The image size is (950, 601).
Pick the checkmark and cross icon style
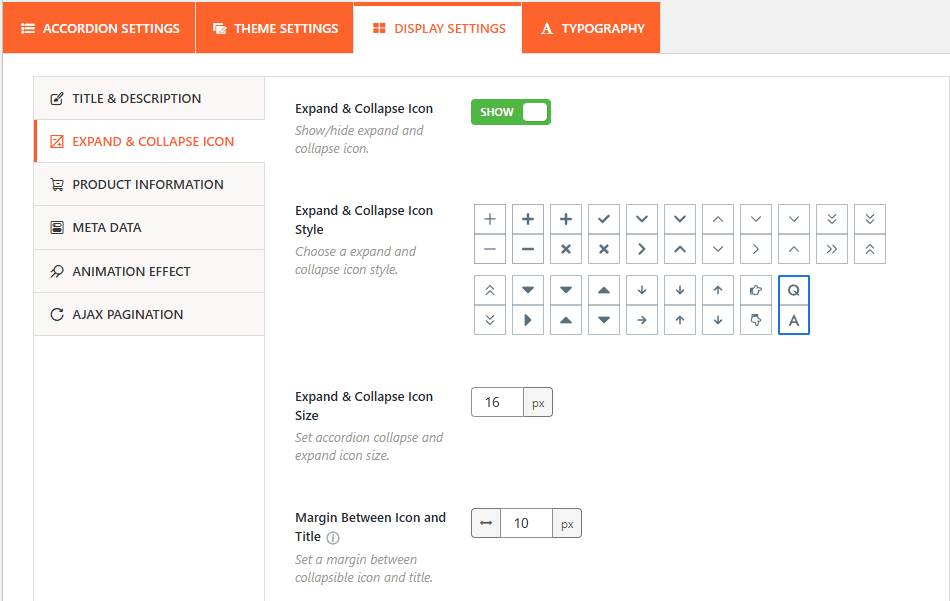(603, 233)
